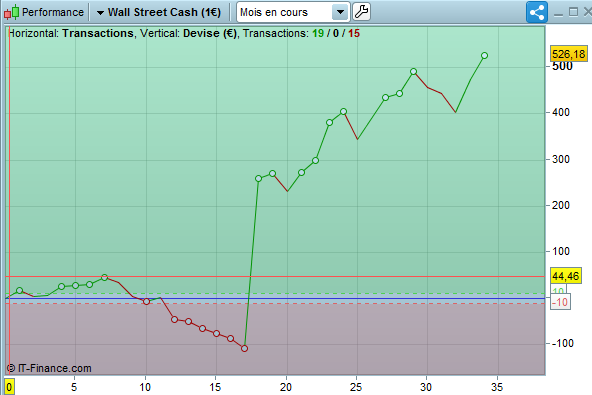The height and width of the screenshot is (395, 592).
Task: Click the -10 red threshold label
Action: (560, 302)
